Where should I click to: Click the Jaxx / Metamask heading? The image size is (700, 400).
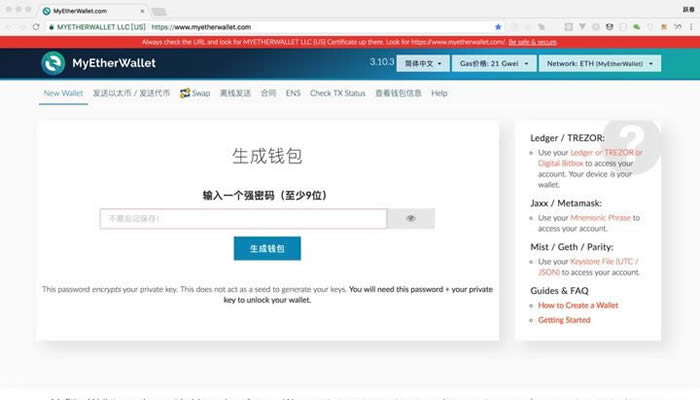click(x=566, y=203)
